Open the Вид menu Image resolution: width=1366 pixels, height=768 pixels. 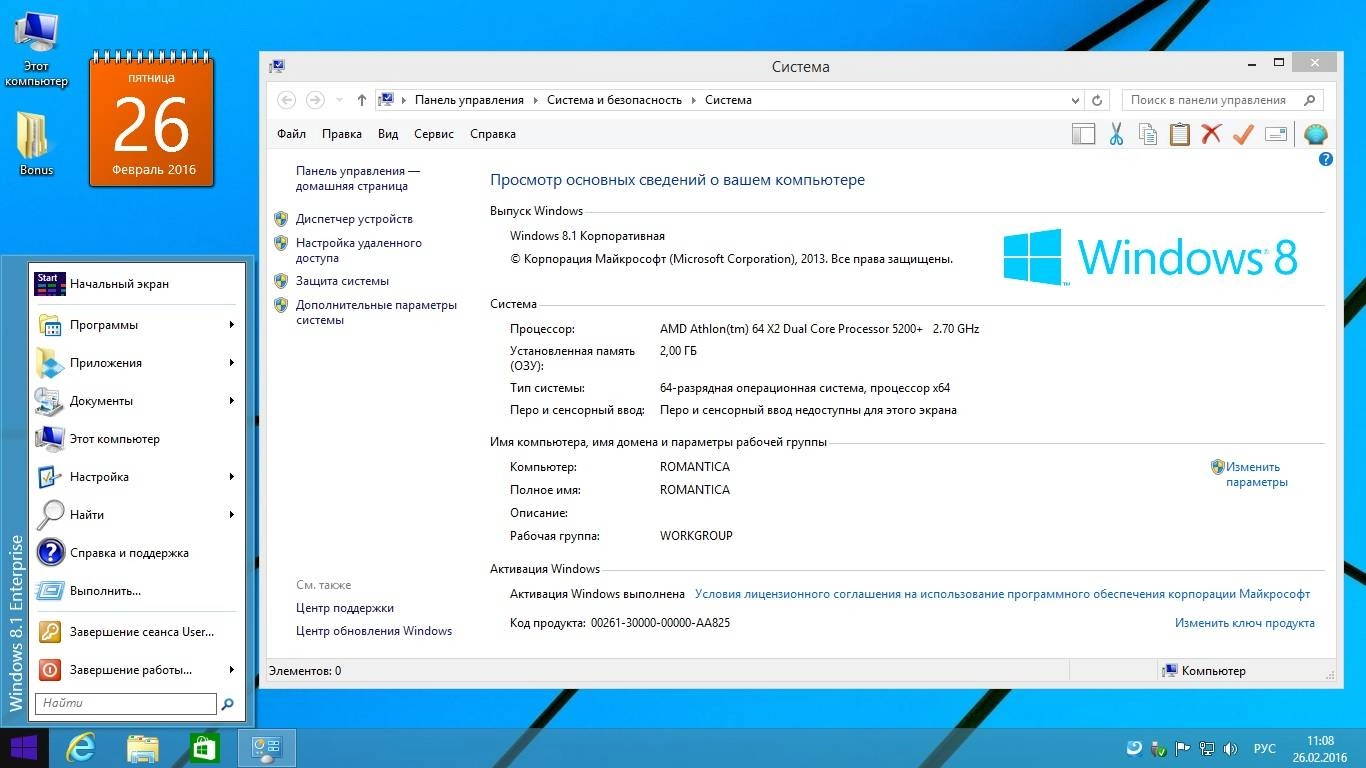[x=388, y=134]
